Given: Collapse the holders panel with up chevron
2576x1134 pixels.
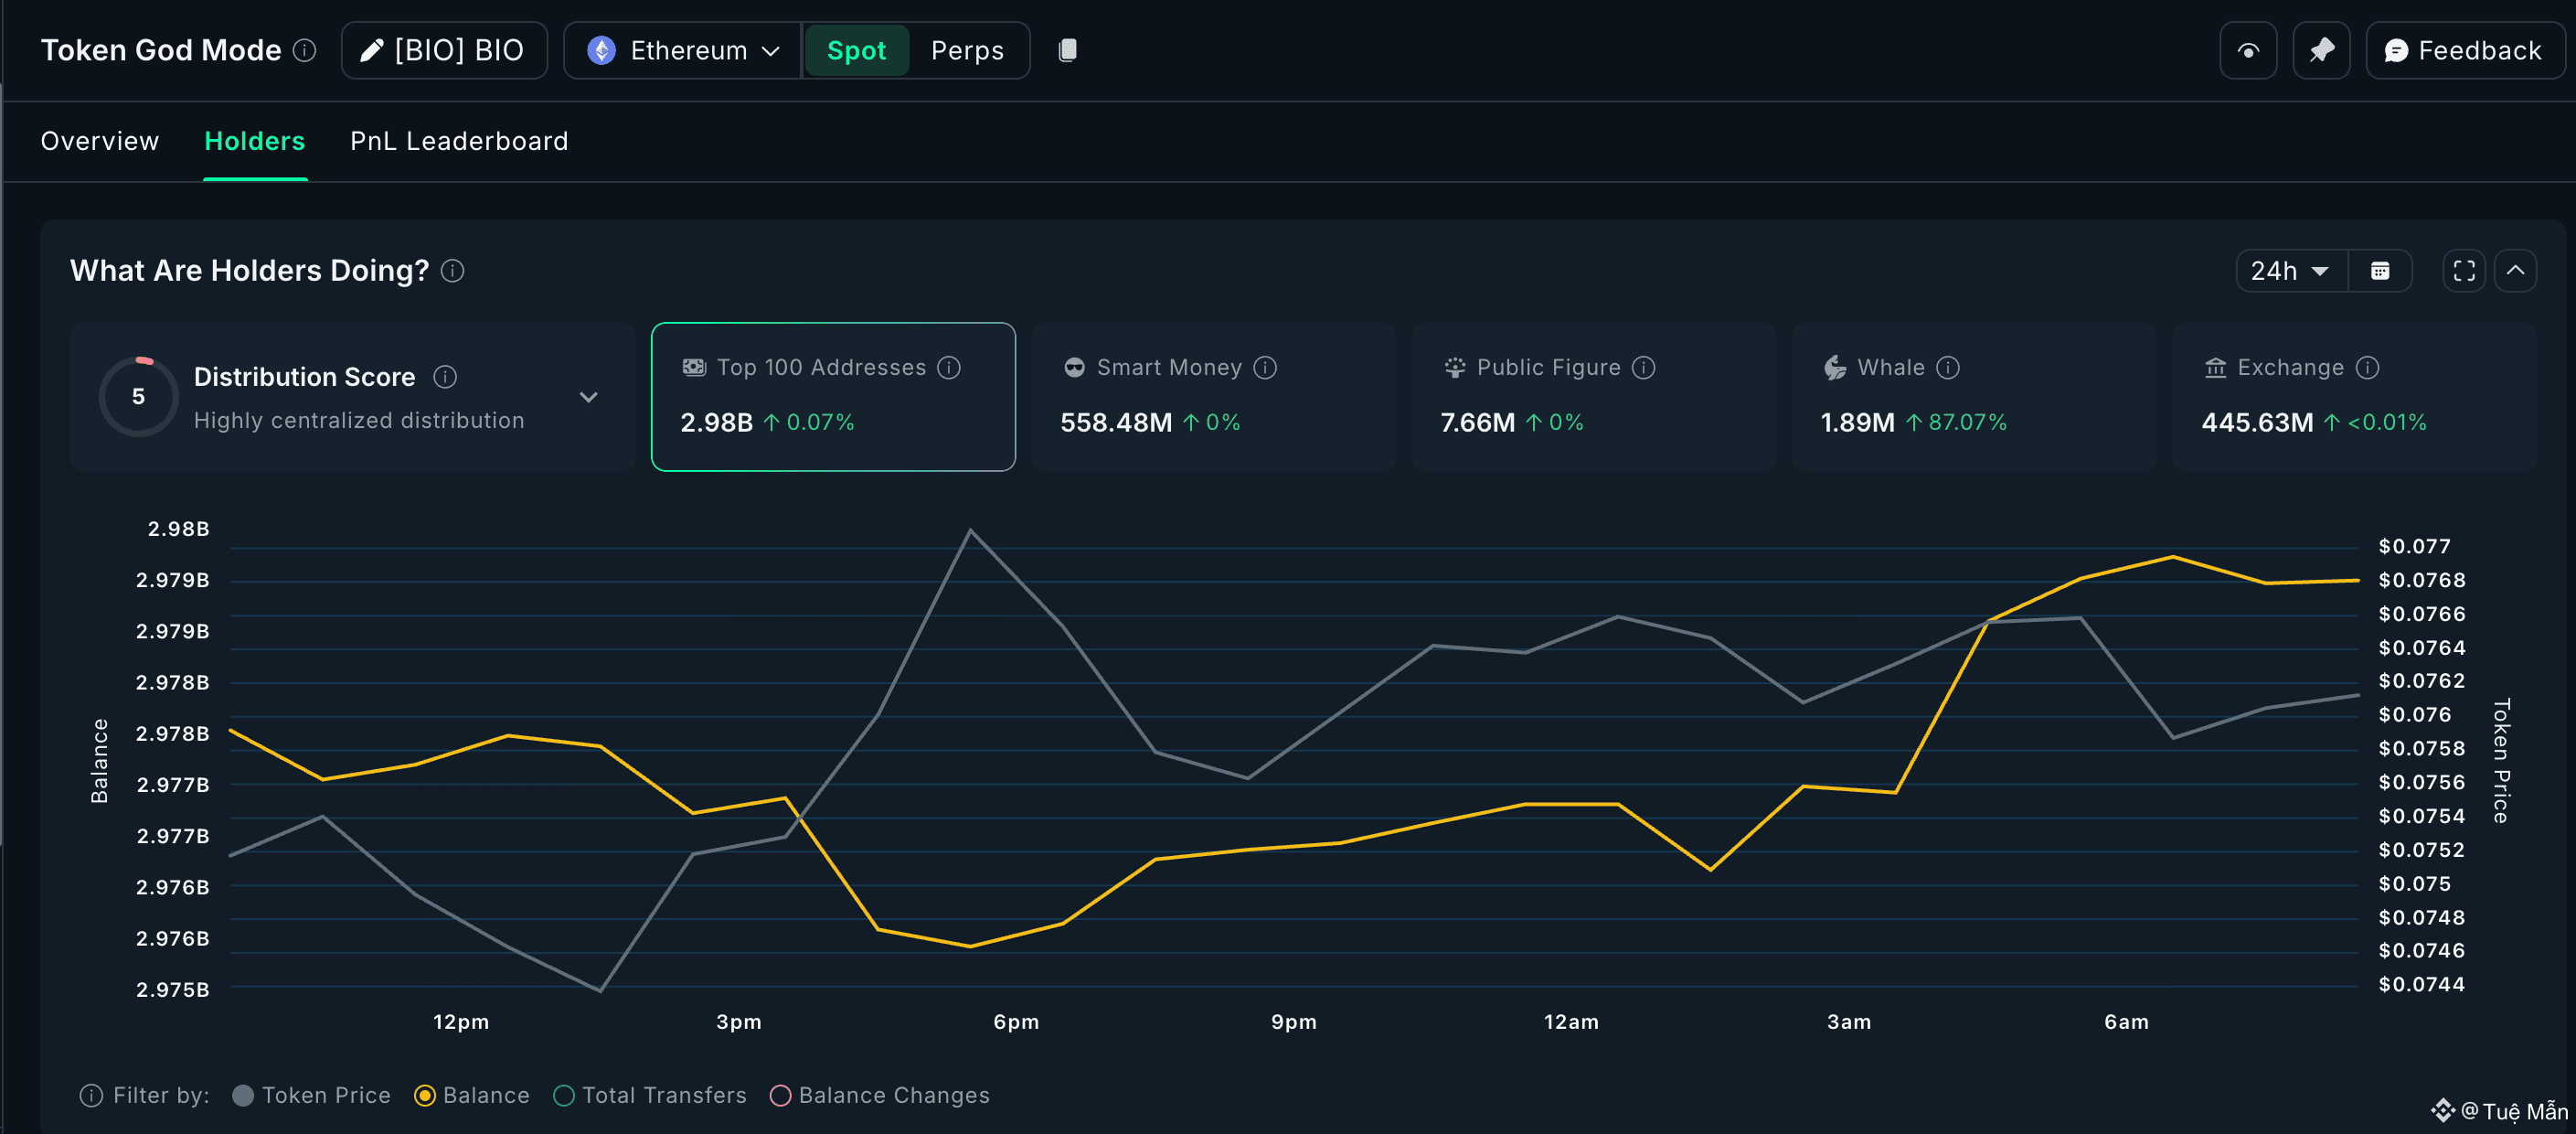Looking at the screenshot, I should pos(2514,271).
